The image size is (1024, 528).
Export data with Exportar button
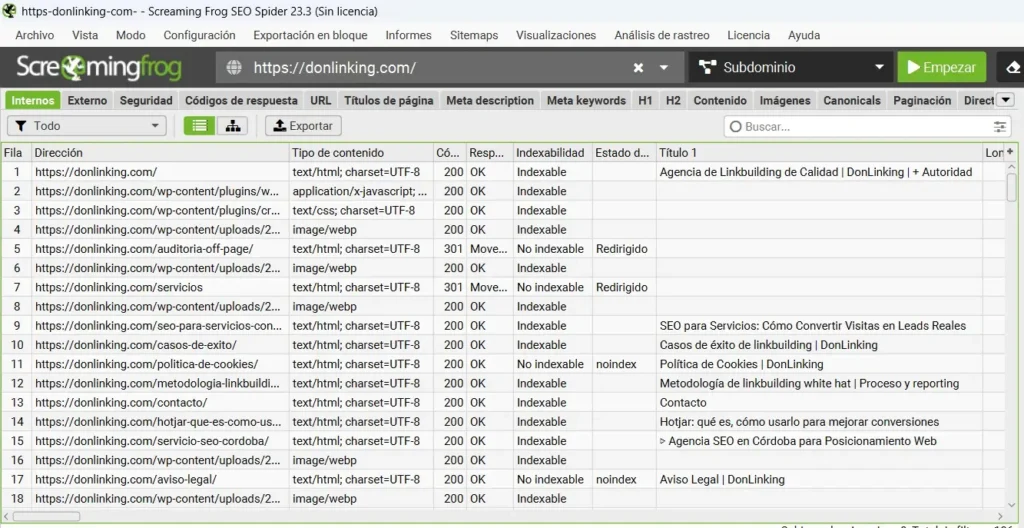coord(303,126)
